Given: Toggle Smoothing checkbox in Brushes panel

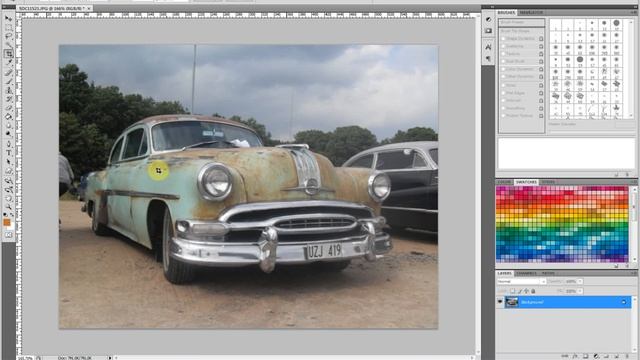Looking at the screenshot, I should coord(503,108).
